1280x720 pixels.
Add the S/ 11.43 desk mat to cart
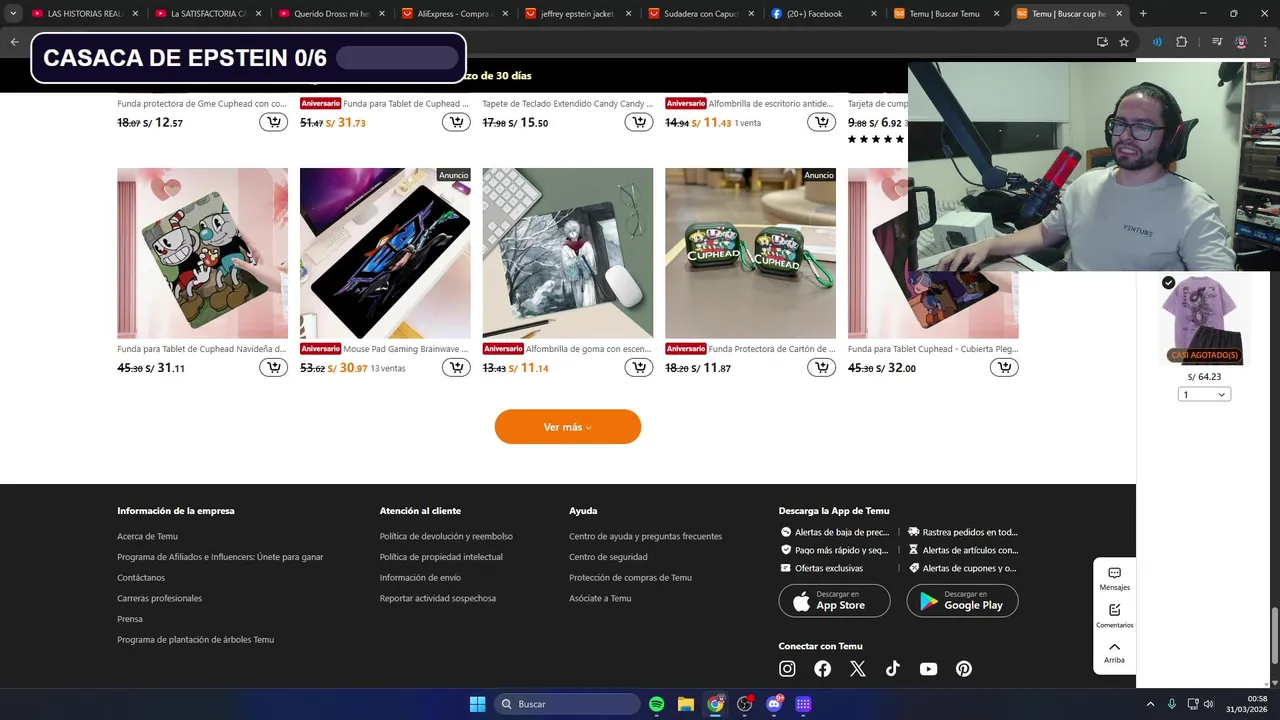point(821,122)
